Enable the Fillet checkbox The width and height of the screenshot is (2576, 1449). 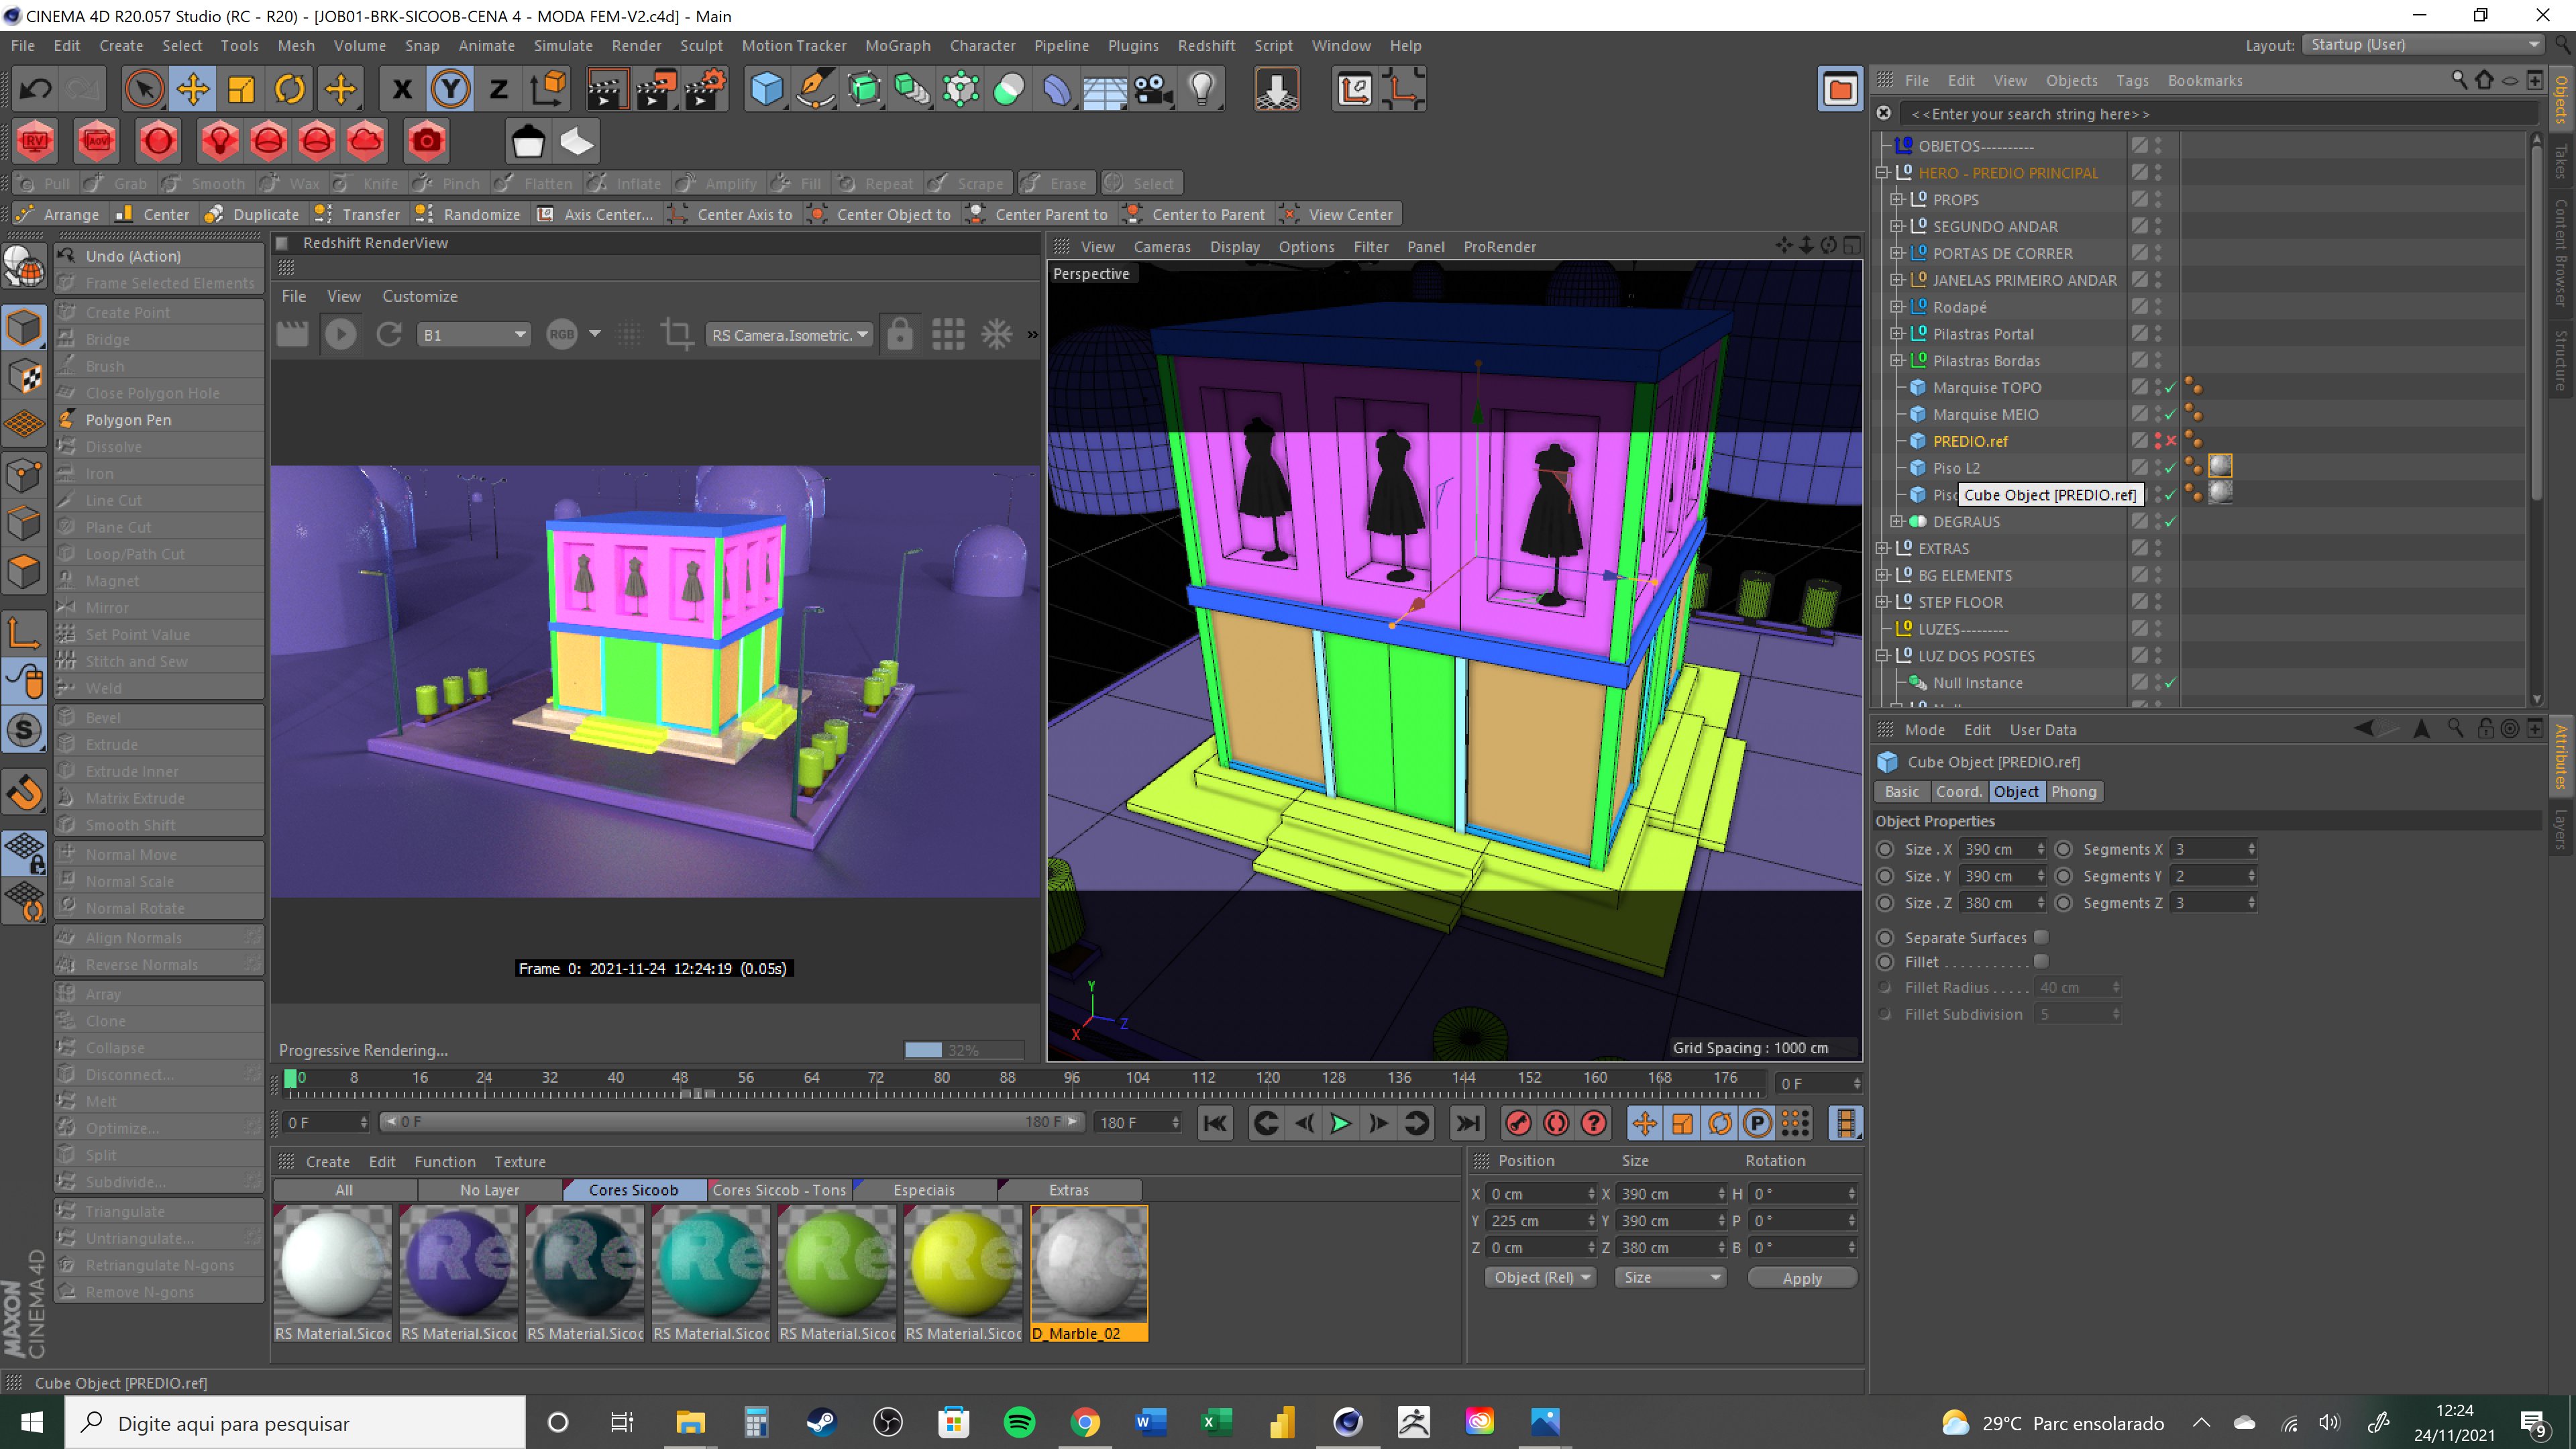pyautogui.click(x=2041, y=962)
